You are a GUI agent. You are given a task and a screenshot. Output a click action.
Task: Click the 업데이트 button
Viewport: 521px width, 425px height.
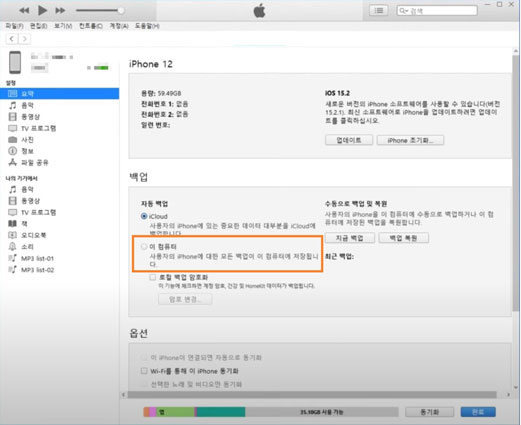[349, 140]
